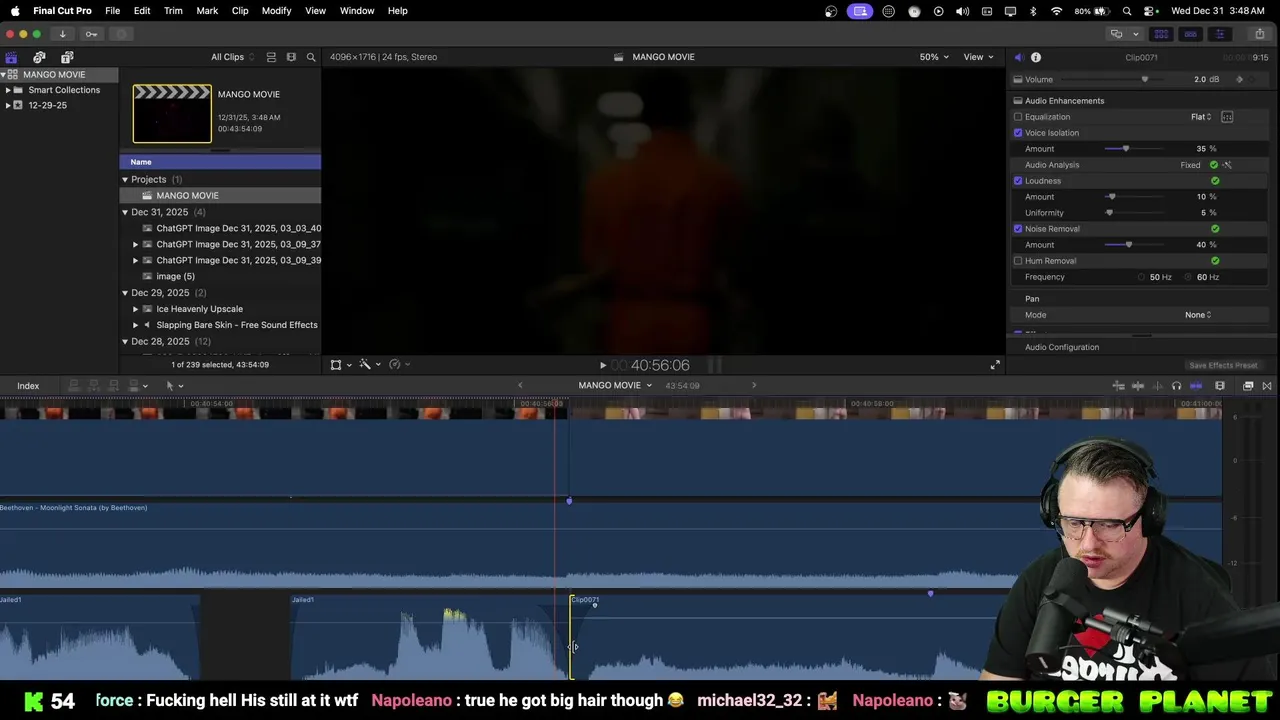Show the Info inspector icon
The image size is (1280, 720).
[x=1036, y=57]
